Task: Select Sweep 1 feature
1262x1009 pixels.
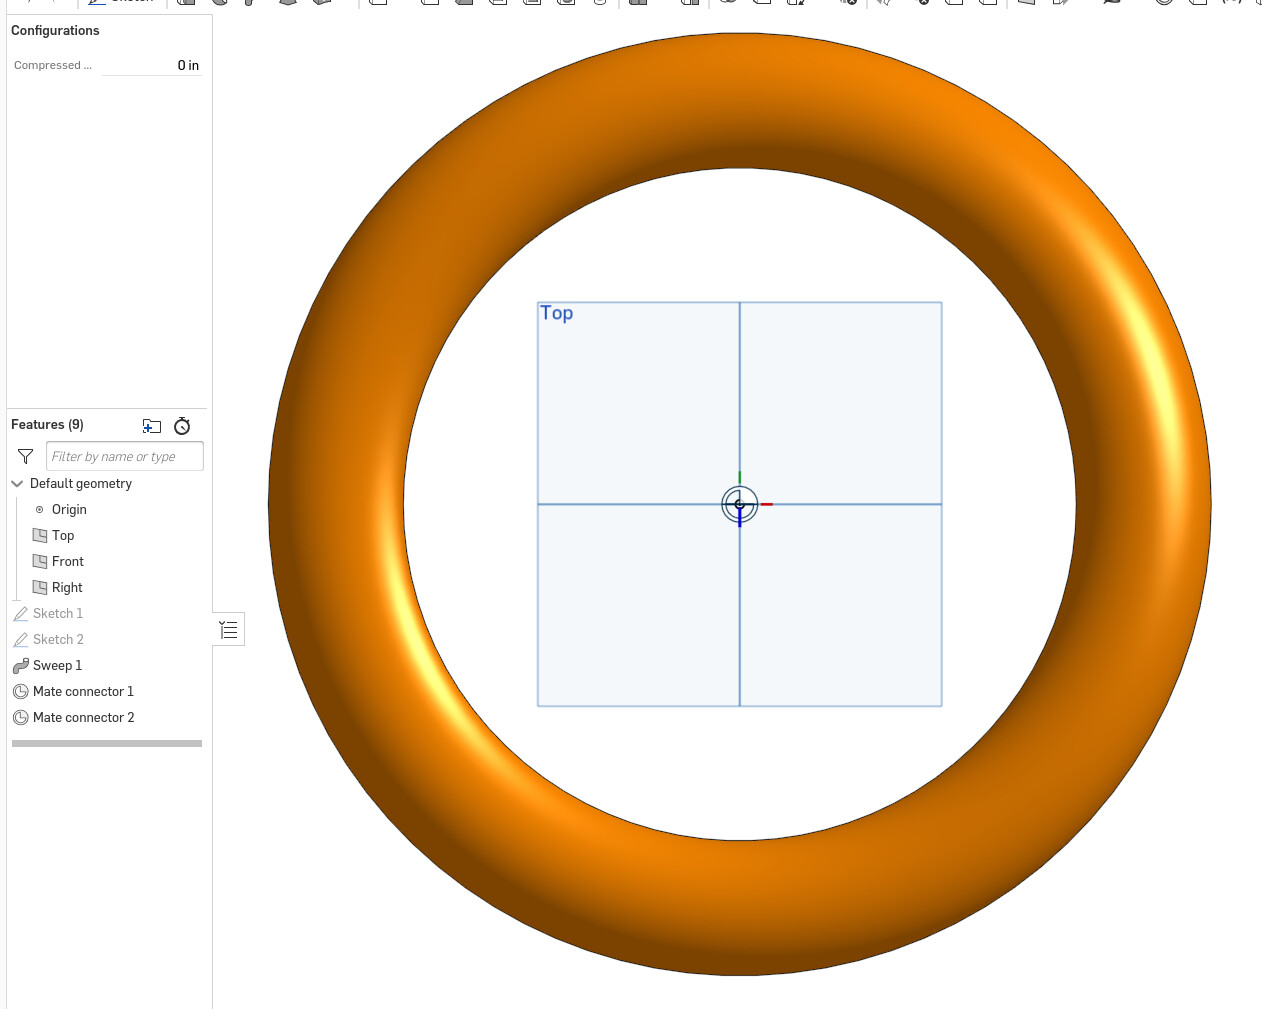Action: tap(57, 665)
